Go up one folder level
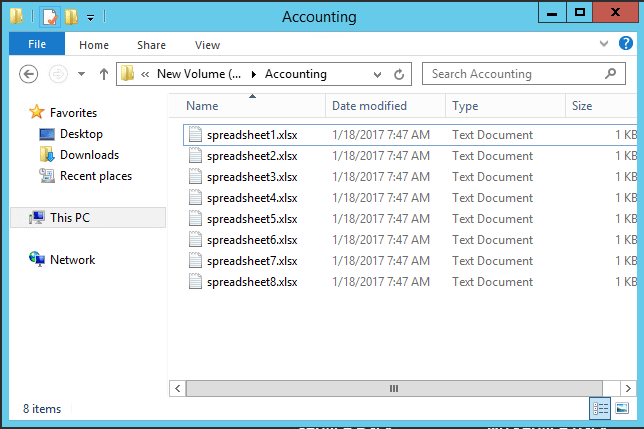The height and width of the screenshot is (429, 644). point(104,74)
